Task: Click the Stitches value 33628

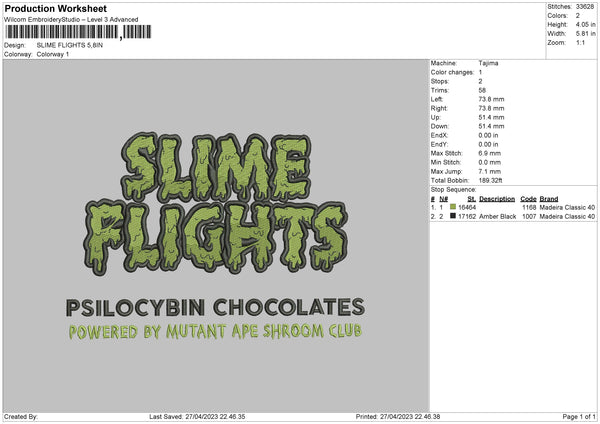Action: click(x=585, y=7)
